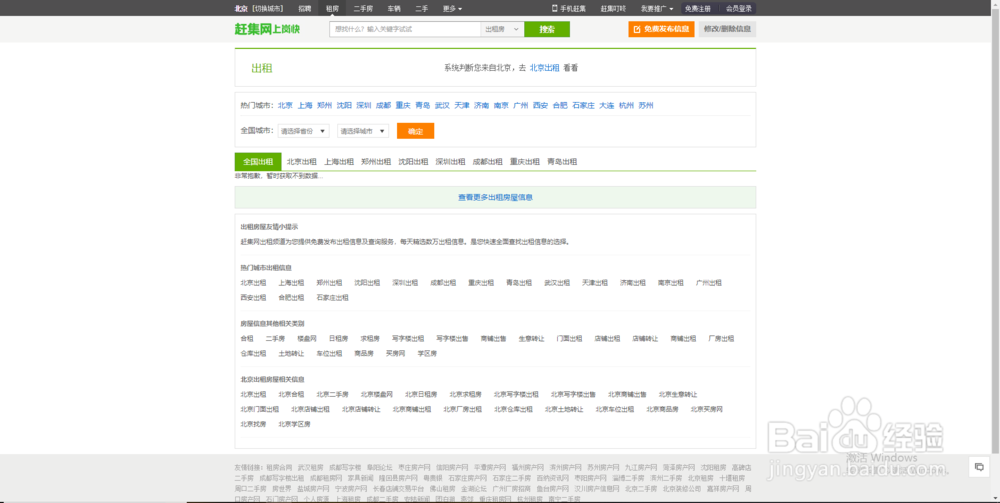The width and height of the screenshot is (1000, 503).
Task: Choose 武汉 from hot cities
Action: click(x=442, y=105)
